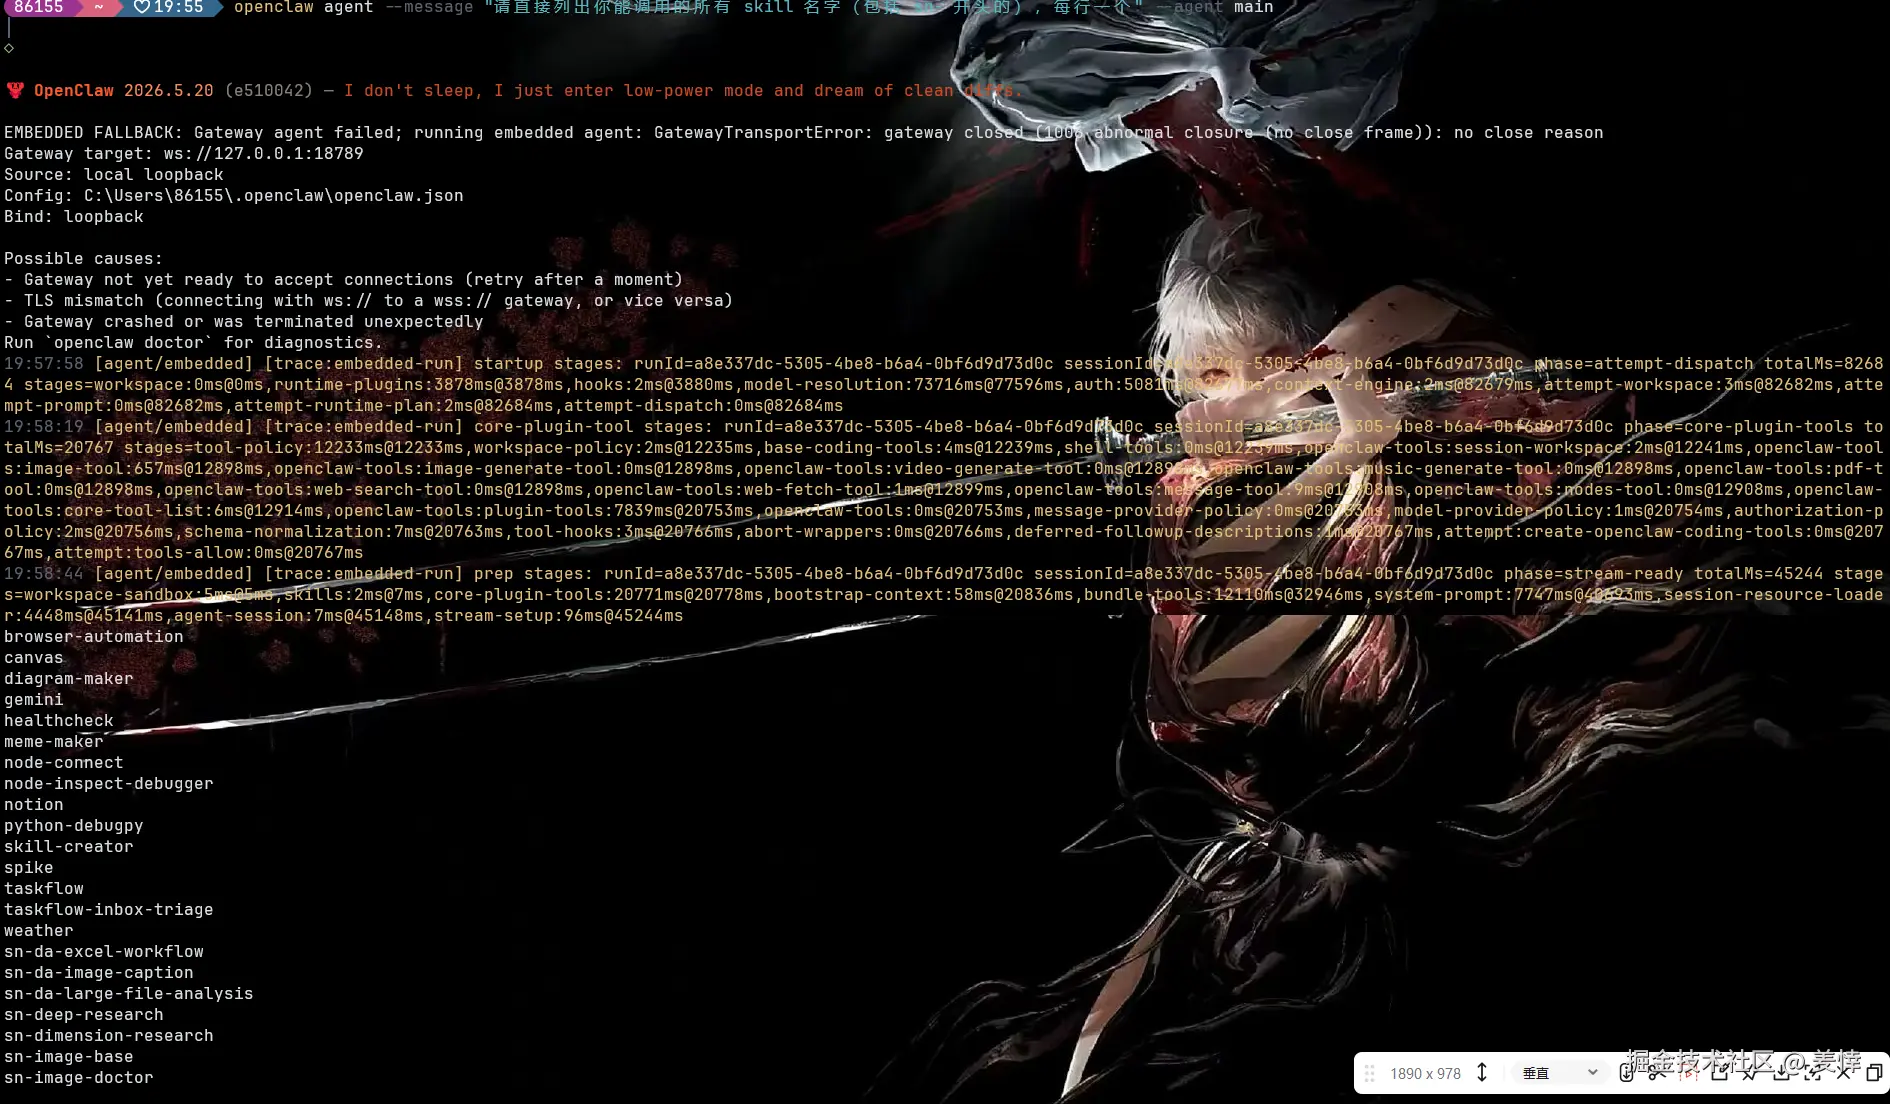Click the 'Possible causes:' heading

tap(83, 259)
